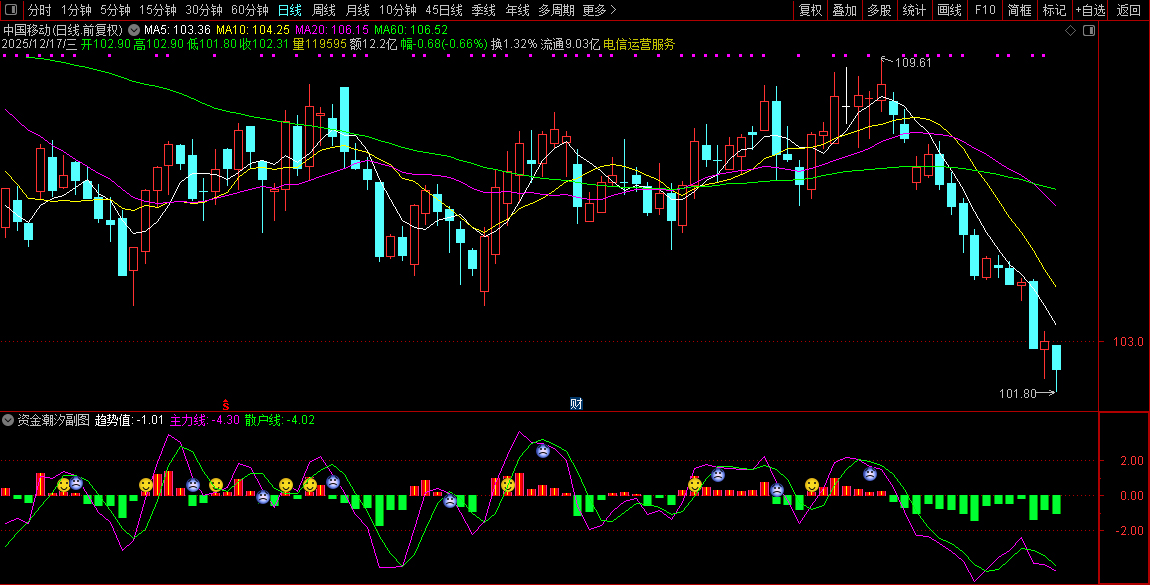Click the sad face above the highest indicator peak

click(542, 451)
